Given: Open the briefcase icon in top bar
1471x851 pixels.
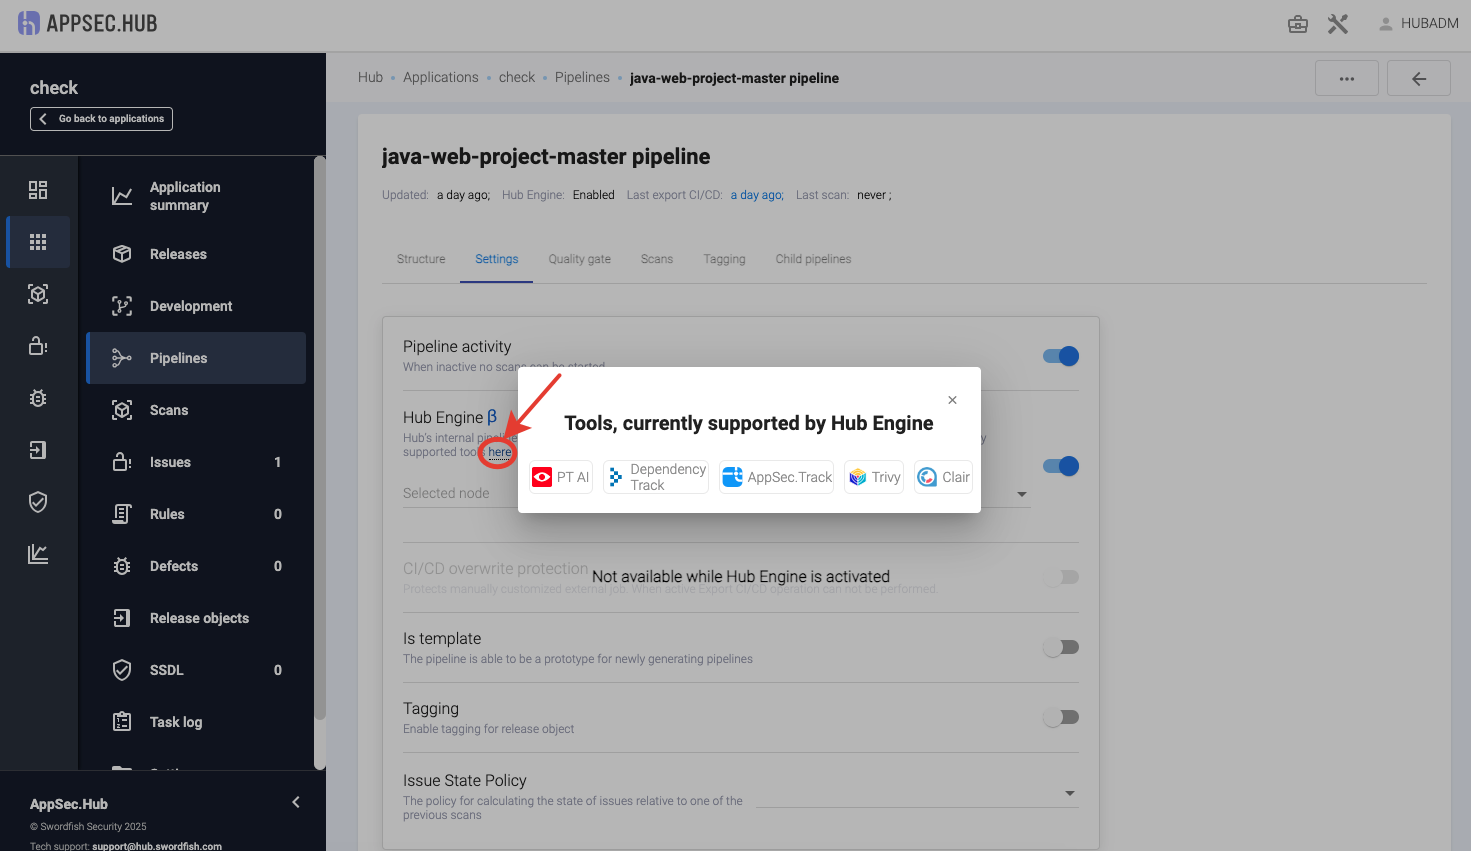Looking at the screenshot, I should pos(1298,24).
